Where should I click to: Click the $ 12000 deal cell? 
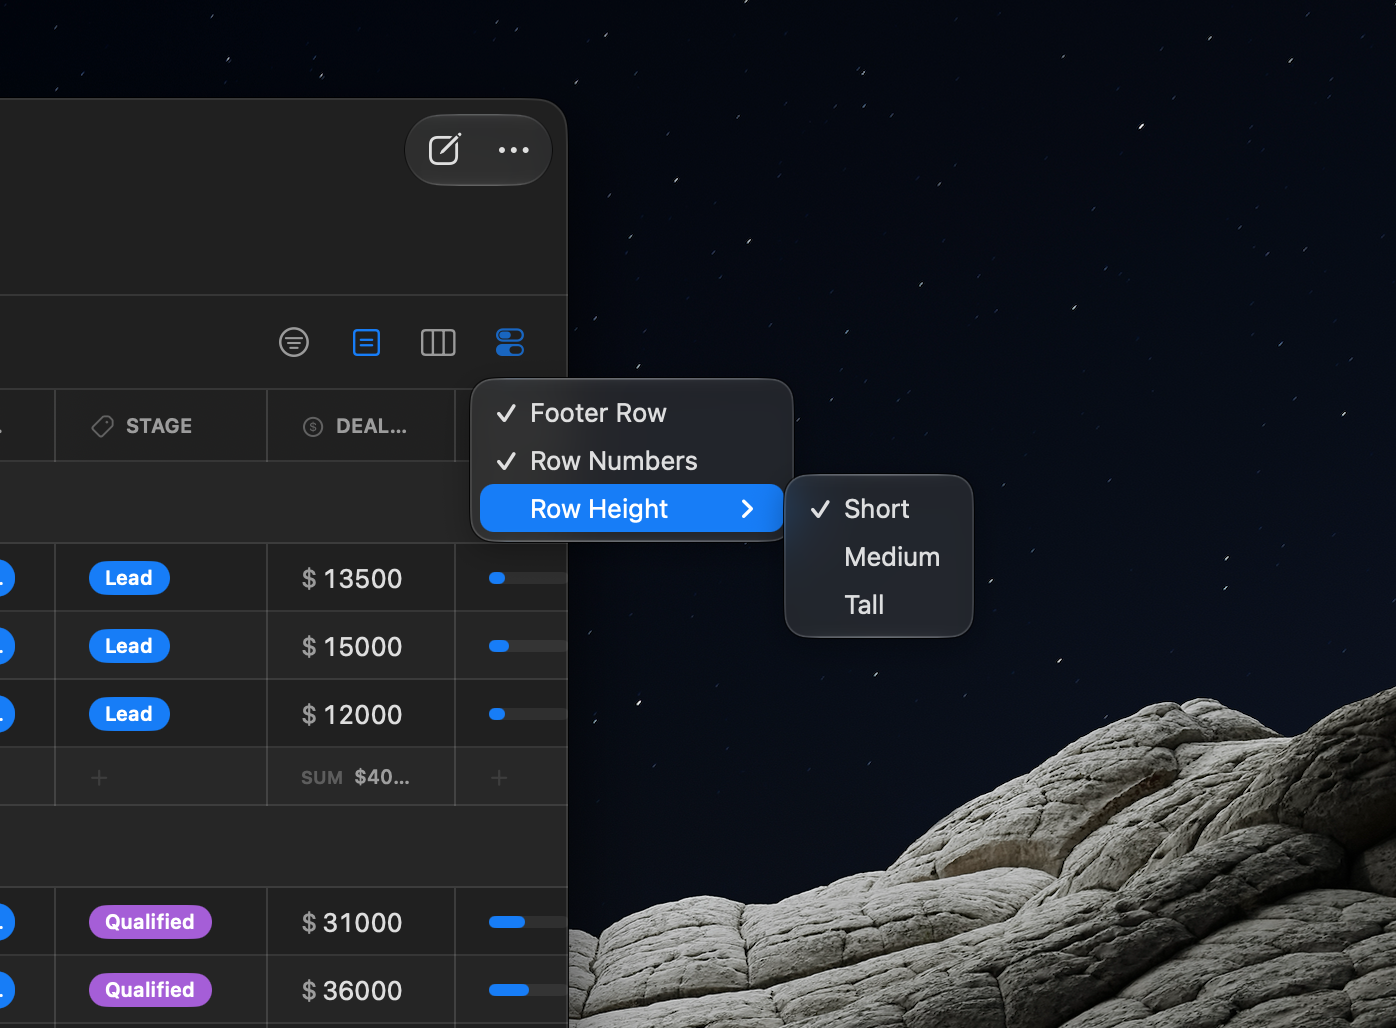click(361, 714)
